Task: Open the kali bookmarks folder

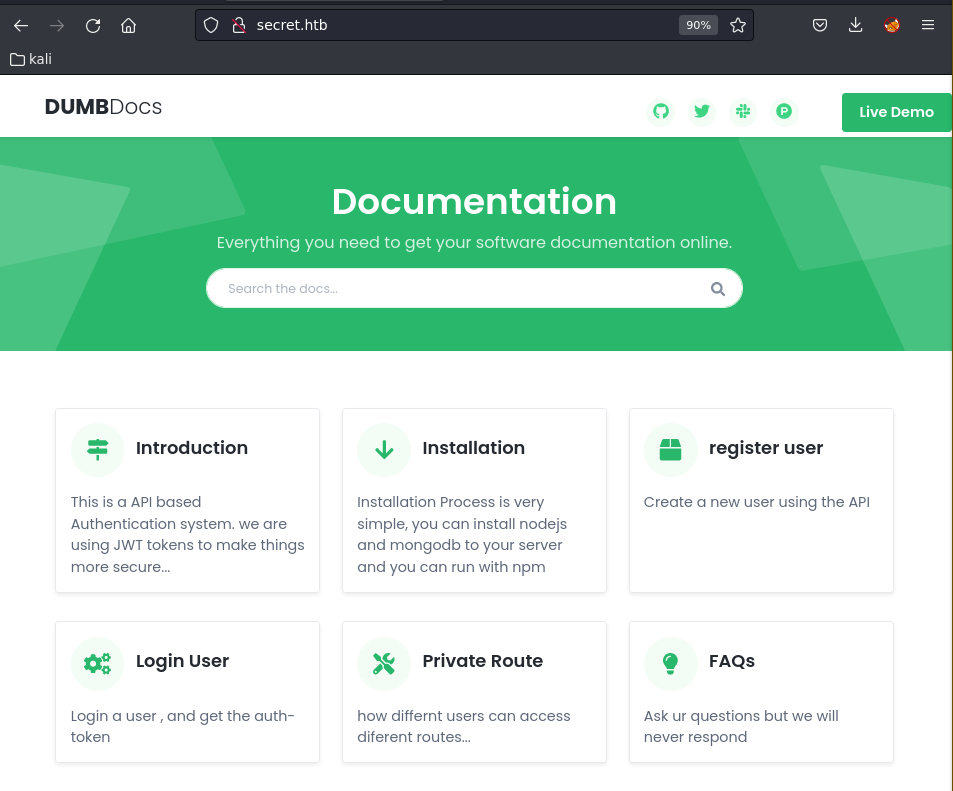Action: point(31,59)
